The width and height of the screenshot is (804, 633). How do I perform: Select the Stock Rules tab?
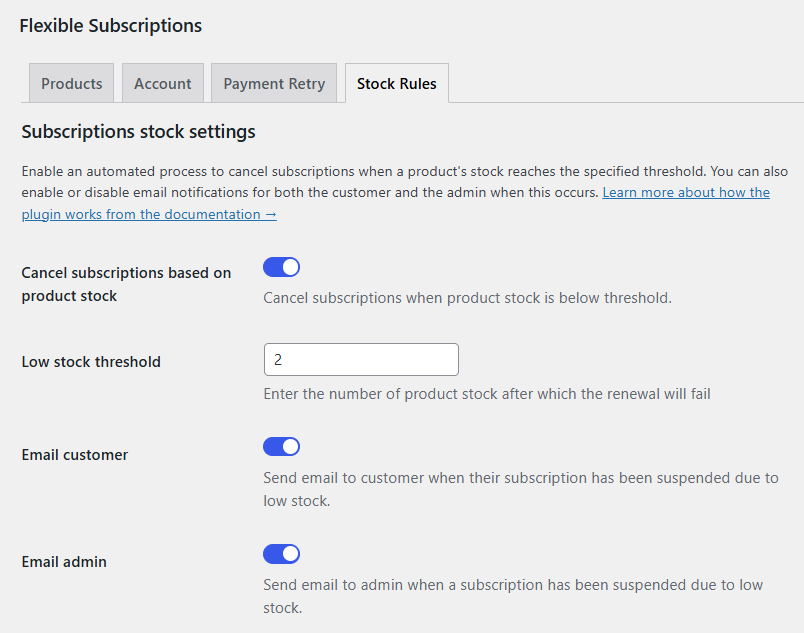396,83
